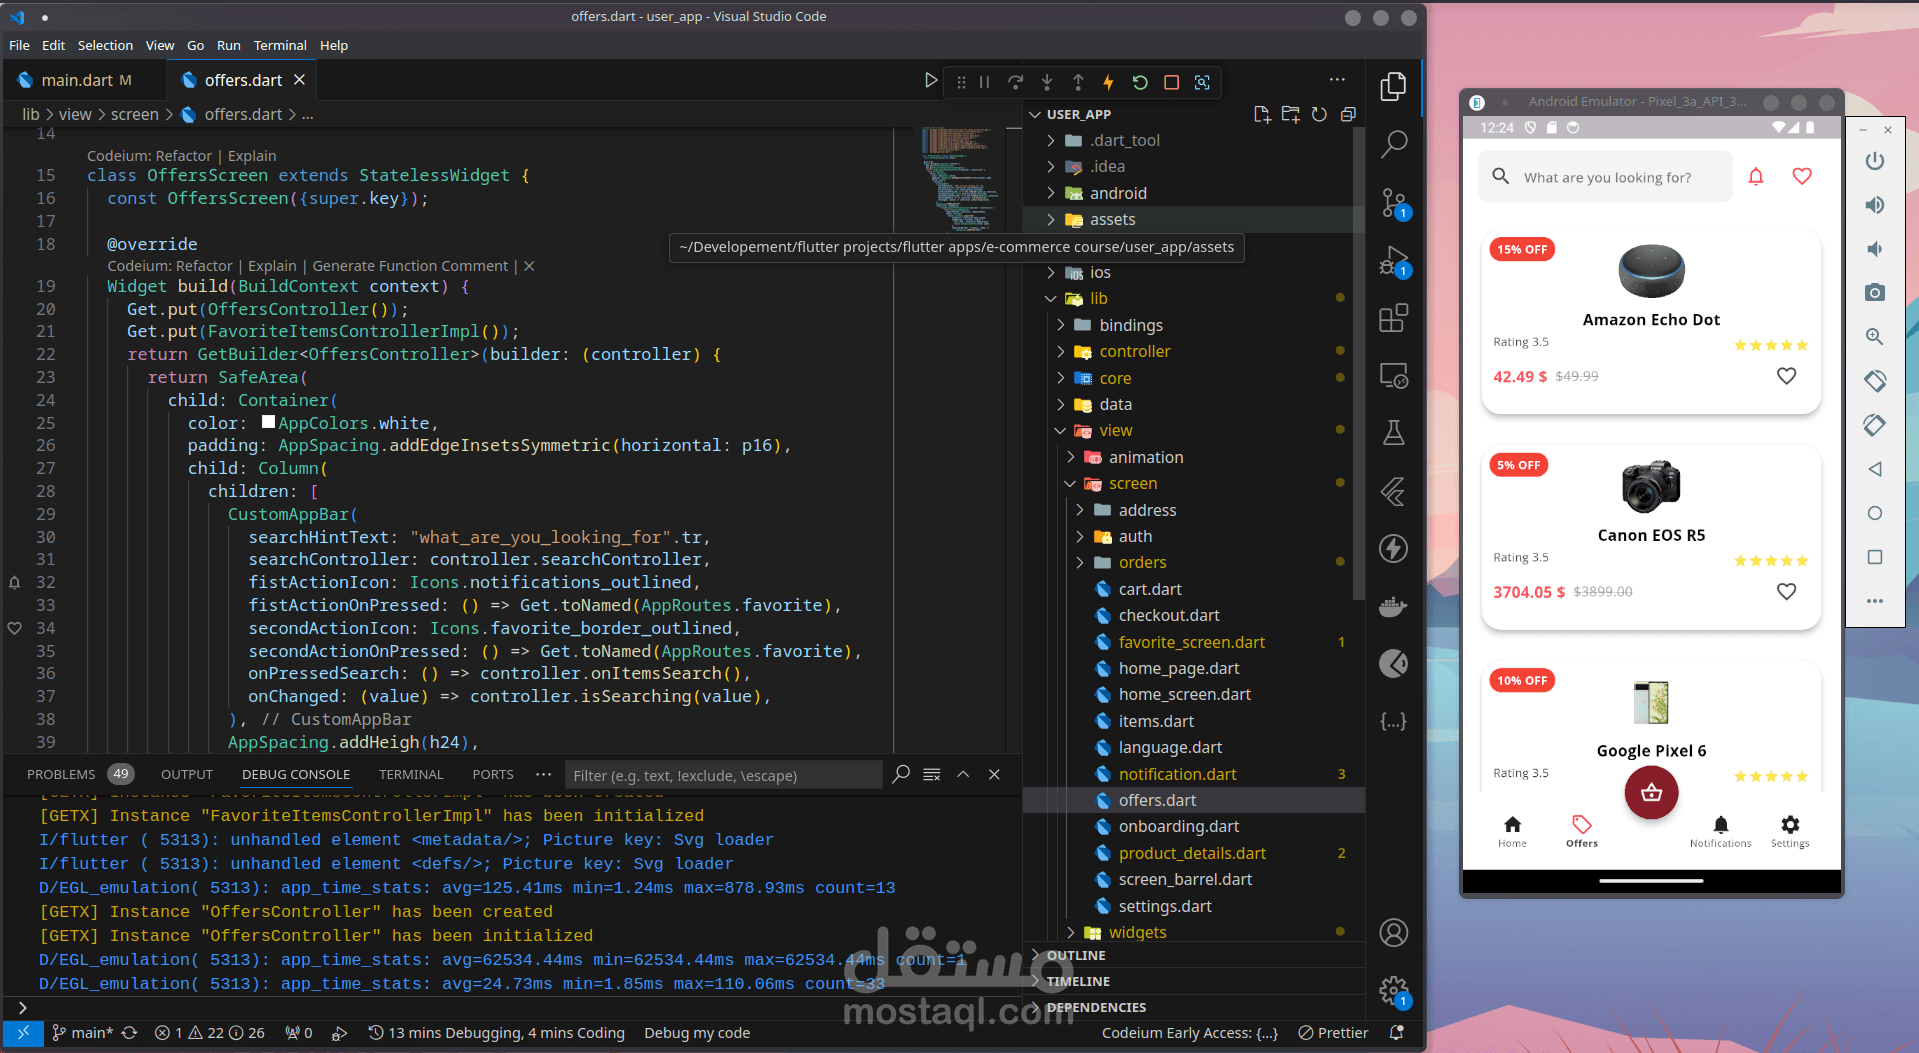Open the Home tab in emulator app
1919x1053 pixels.
pyautogui.click(x=1512, y=830)
